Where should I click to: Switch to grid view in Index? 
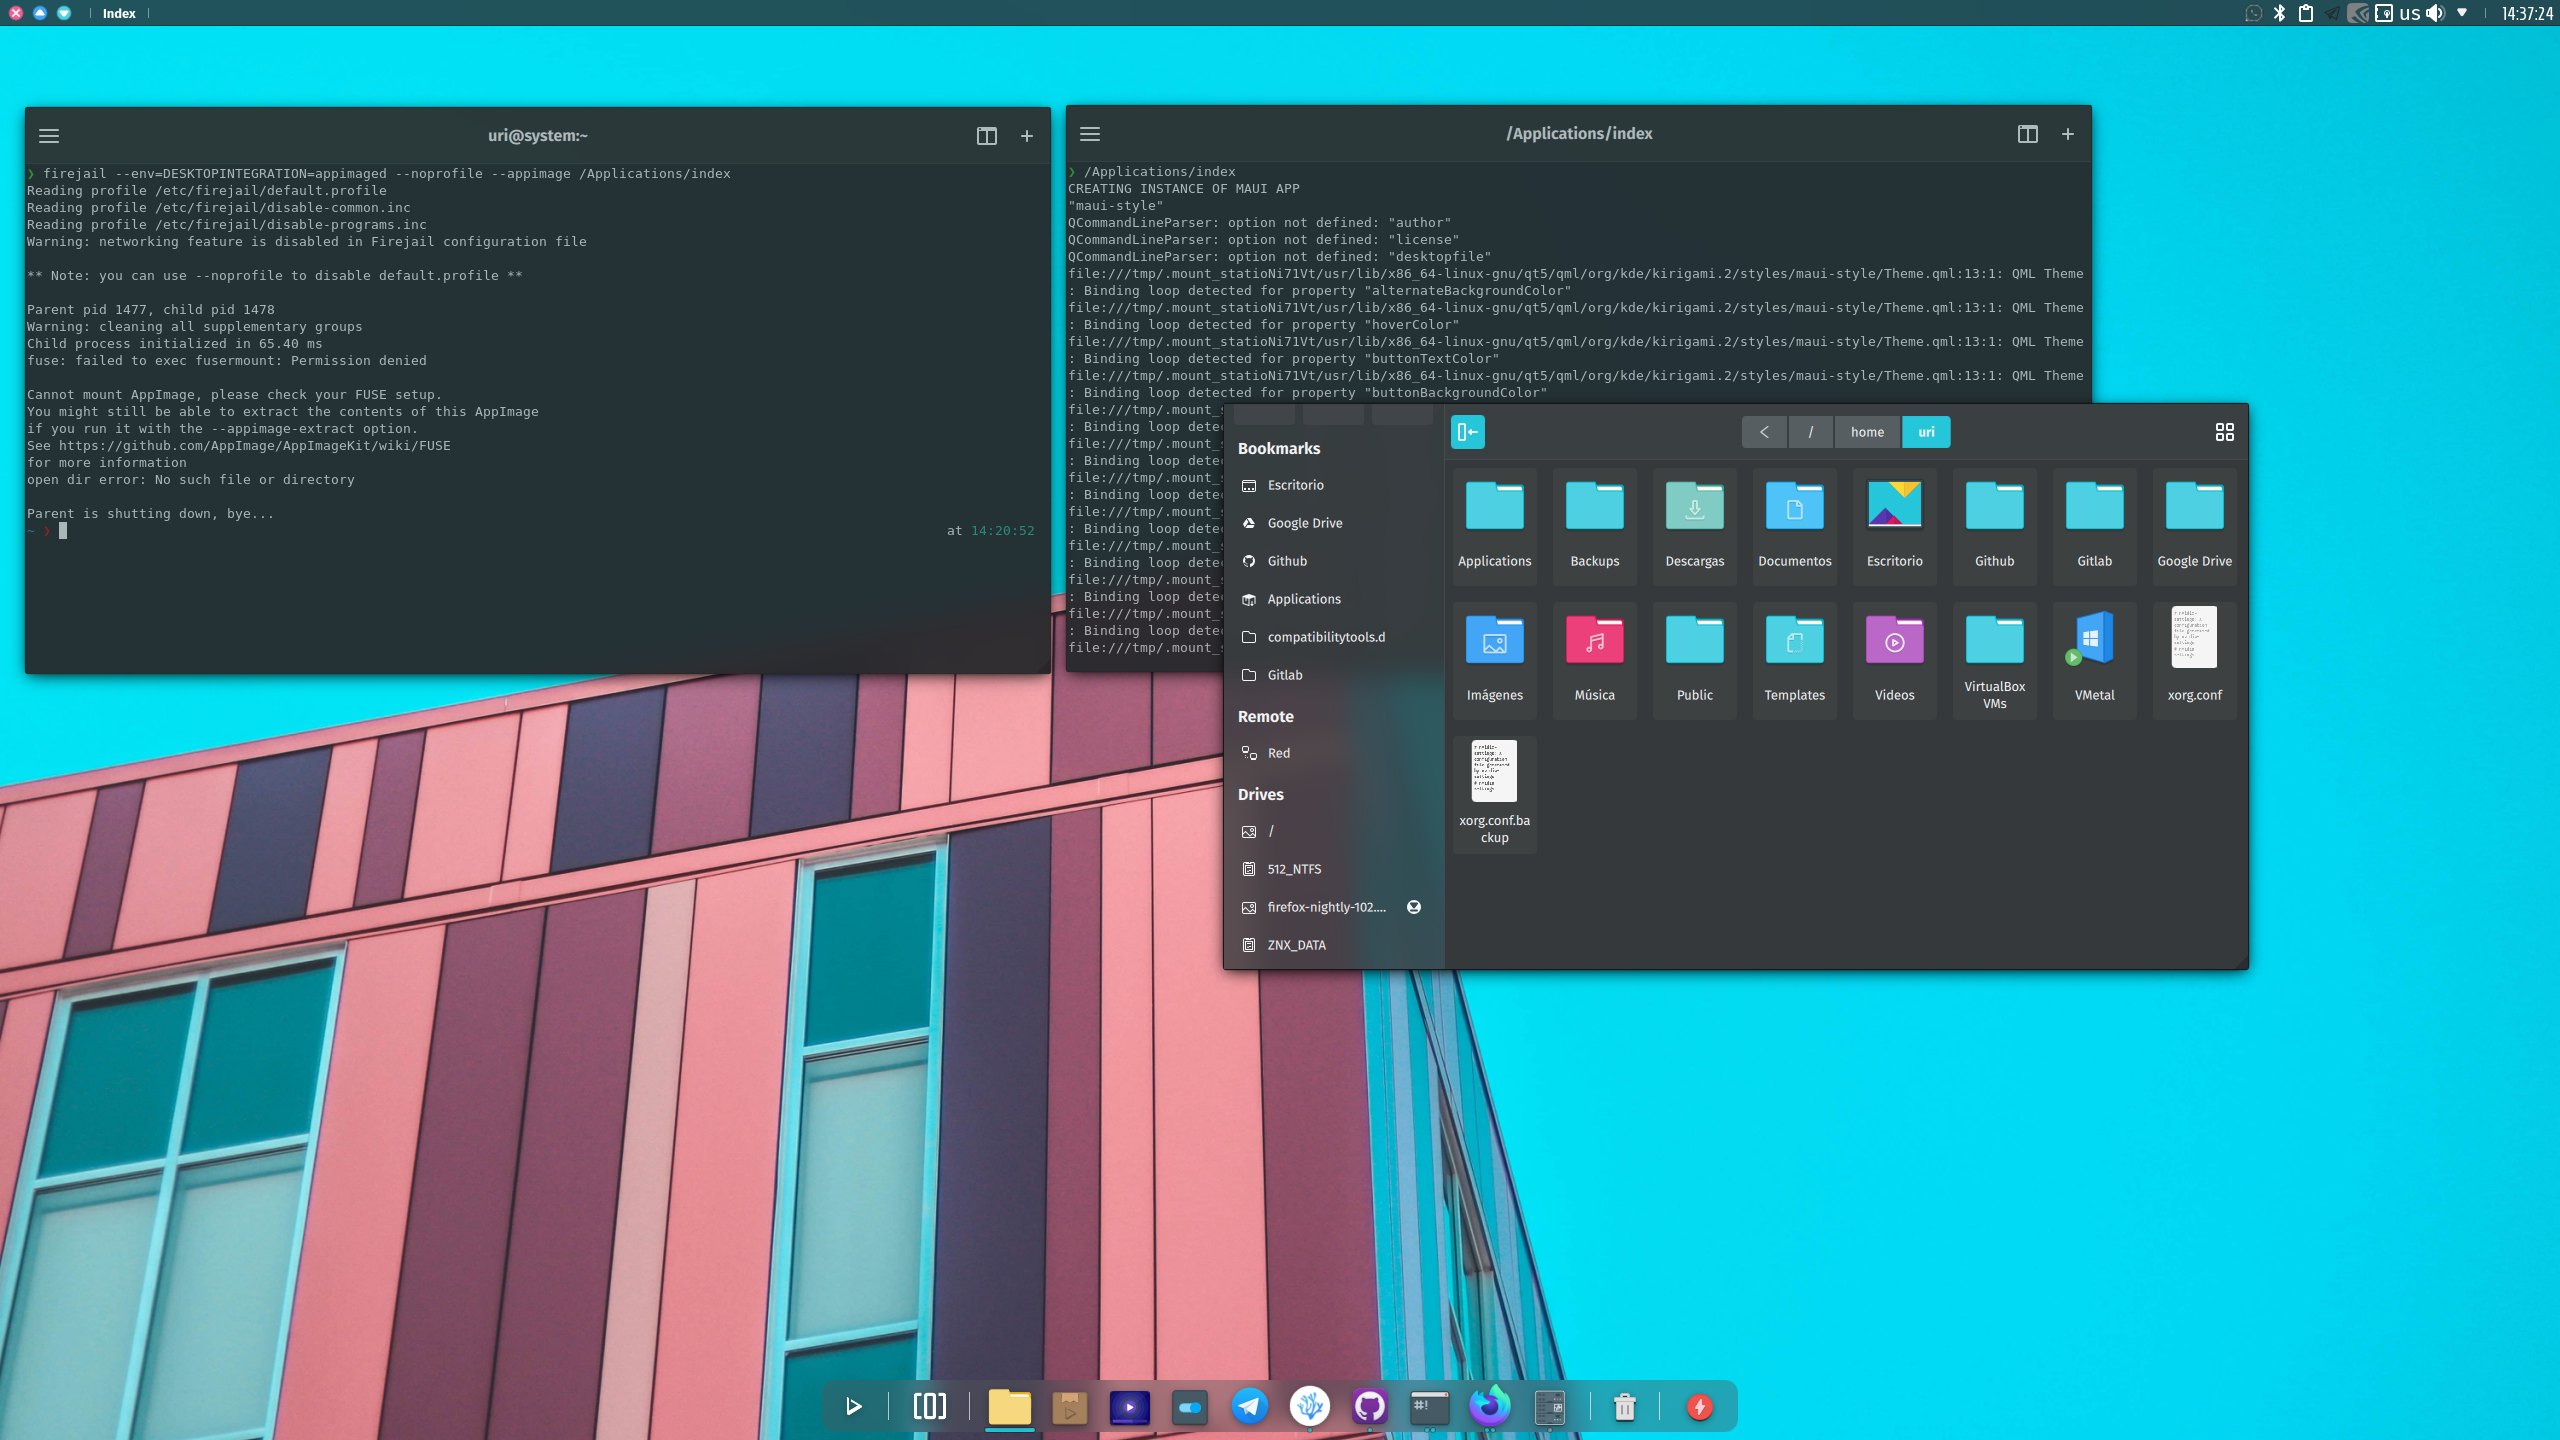(x=2225, y=432)
